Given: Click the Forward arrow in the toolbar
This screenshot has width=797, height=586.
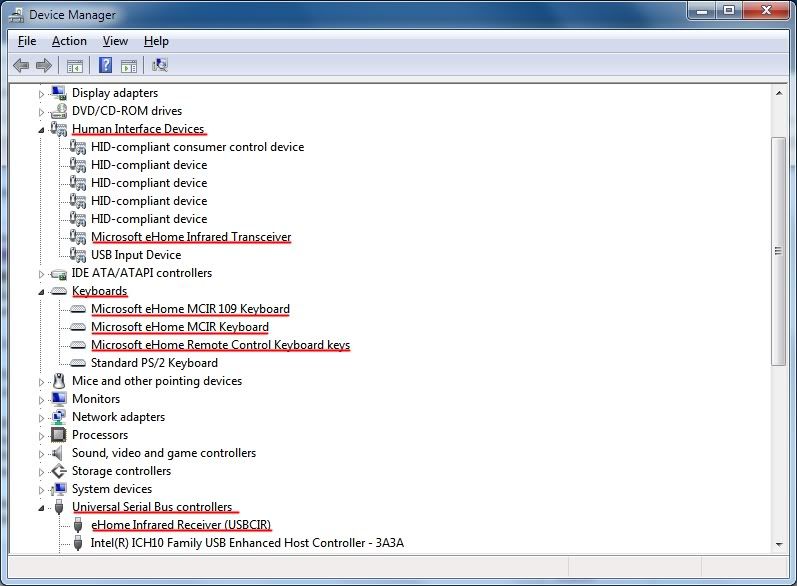Looking at the screenshot, I should click(44, 66).
